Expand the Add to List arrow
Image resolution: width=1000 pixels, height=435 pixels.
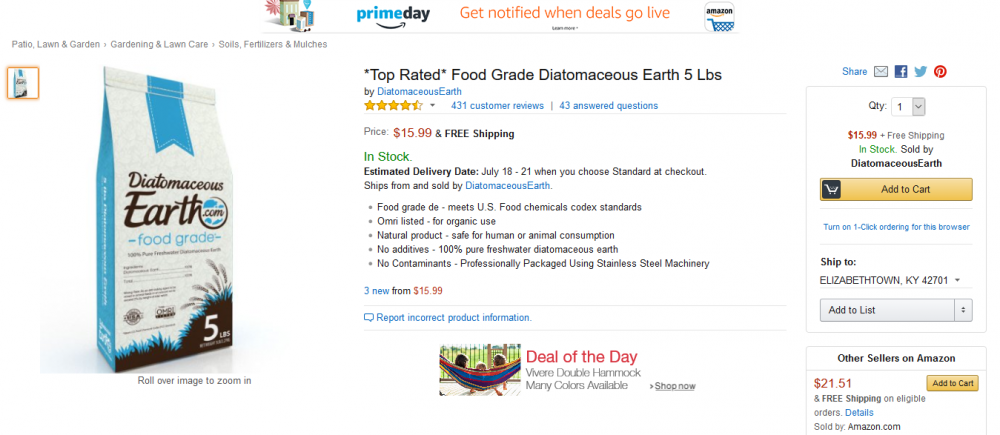tap(964, 310)
